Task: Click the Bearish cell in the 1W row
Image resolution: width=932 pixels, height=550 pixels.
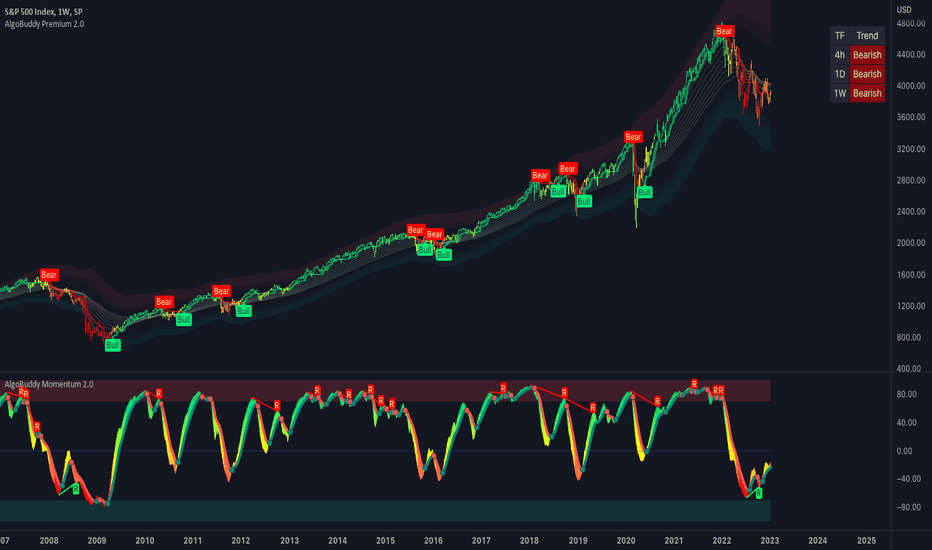Action: [x=867, y=93]
